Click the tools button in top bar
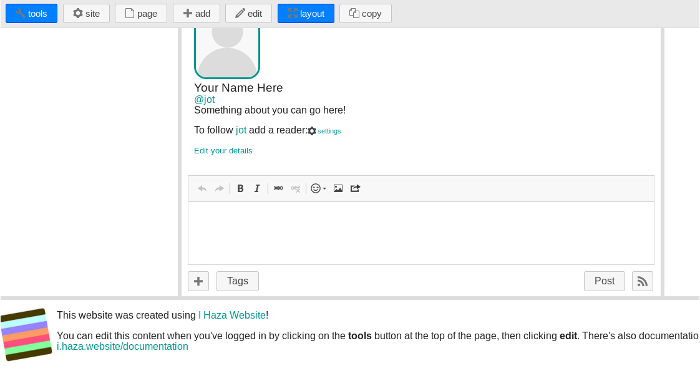The height and width of the screenshot is (371, 700). [31, 13]
